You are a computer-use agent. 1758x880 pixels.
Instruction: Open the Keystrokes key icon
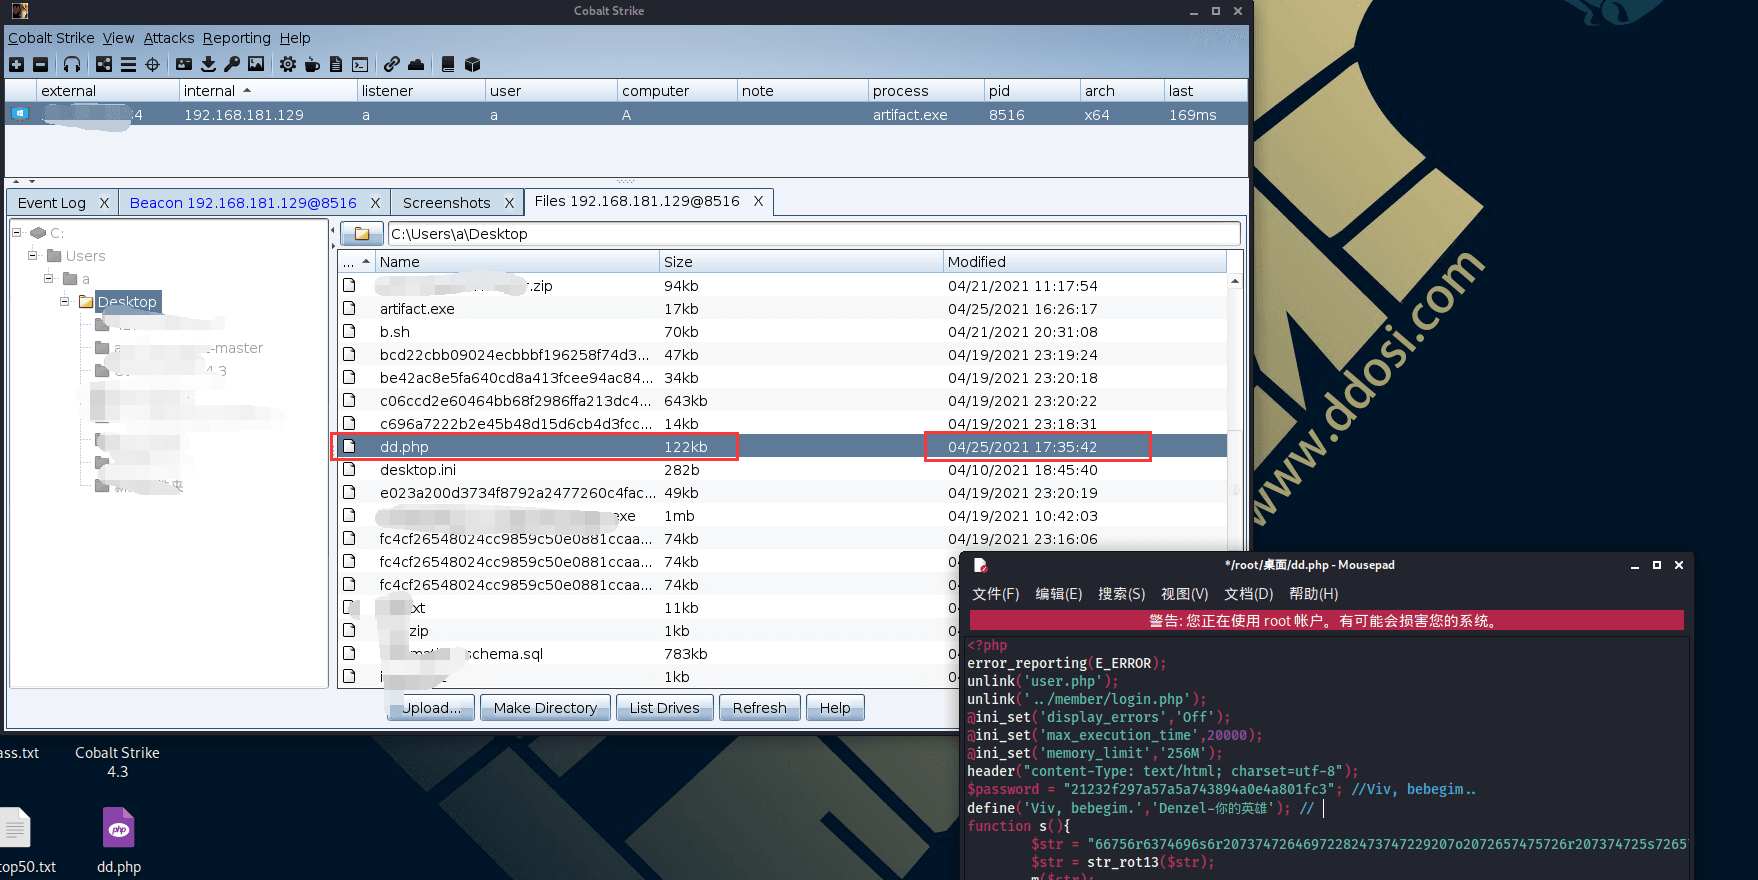[232, 64]
